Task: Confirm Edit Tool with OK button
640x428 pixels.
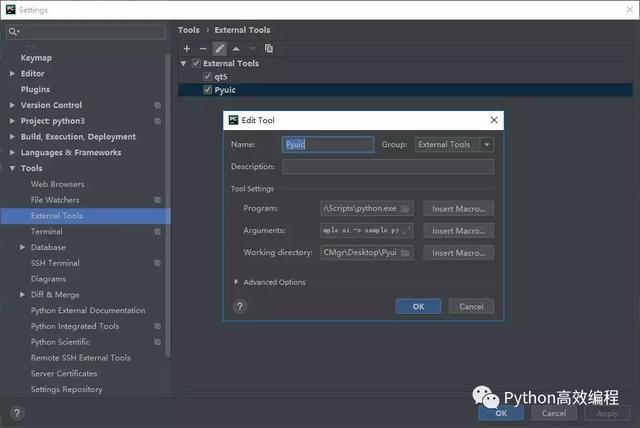Action: pyautogui.click(x=418, y=306)
